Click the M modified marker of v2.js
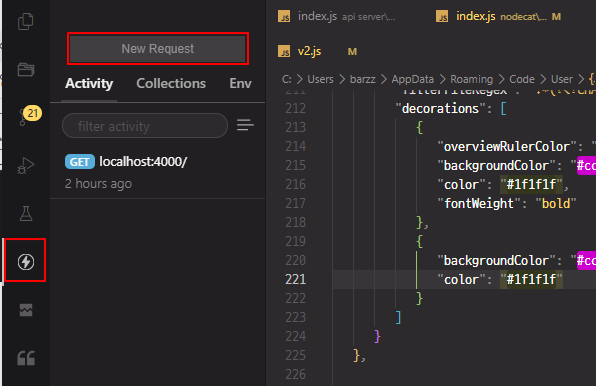The height and width of the screenshot is (386, 596). [x=352, y=52]
